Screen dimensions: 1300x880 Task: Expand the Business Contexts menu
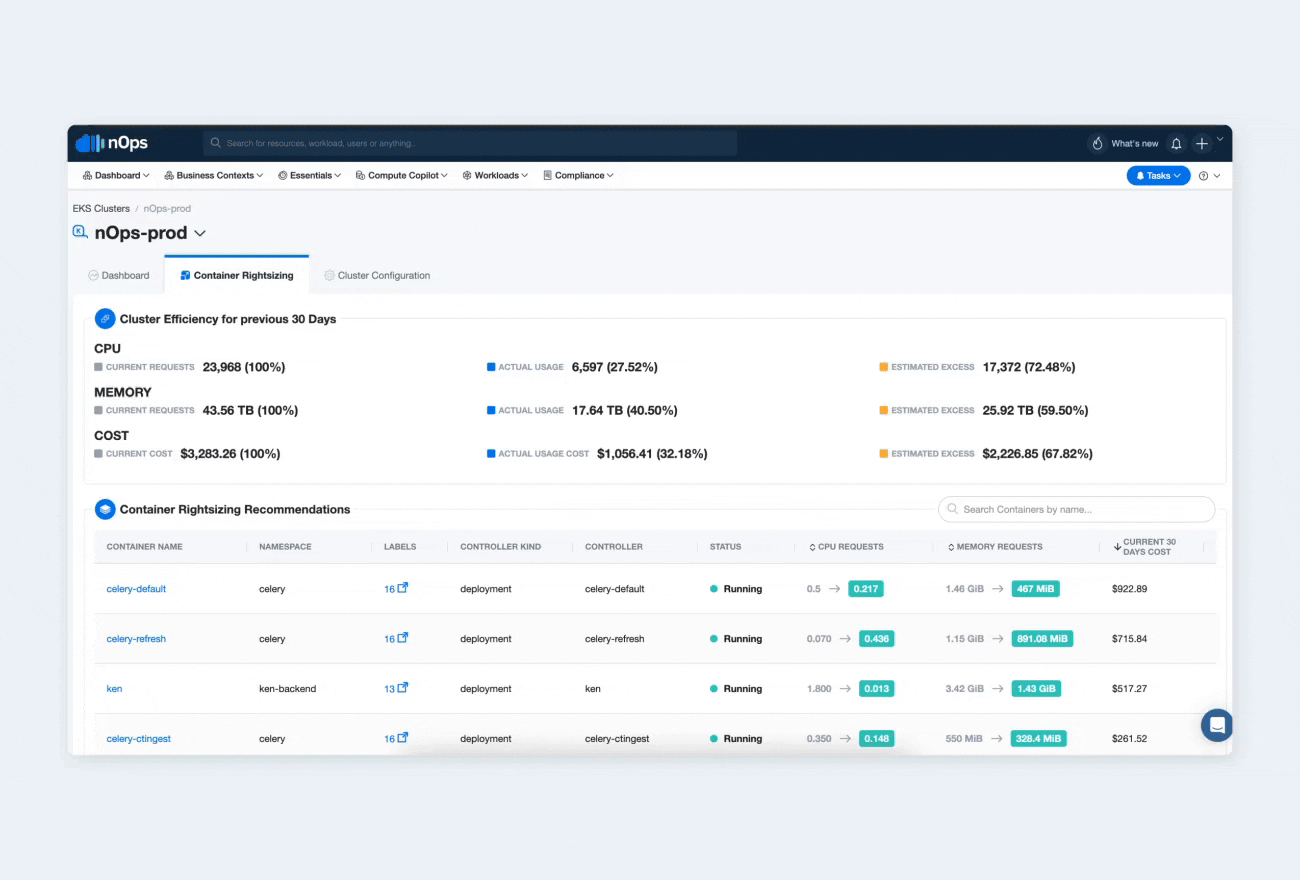coord(214,176)
